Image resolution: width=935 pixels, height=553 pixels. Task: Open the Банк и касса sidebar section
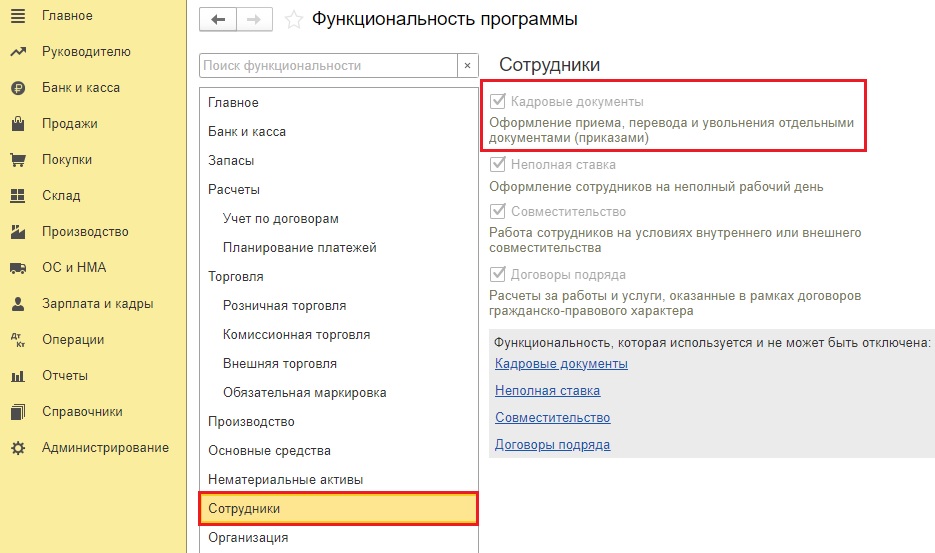click(81, 88)
